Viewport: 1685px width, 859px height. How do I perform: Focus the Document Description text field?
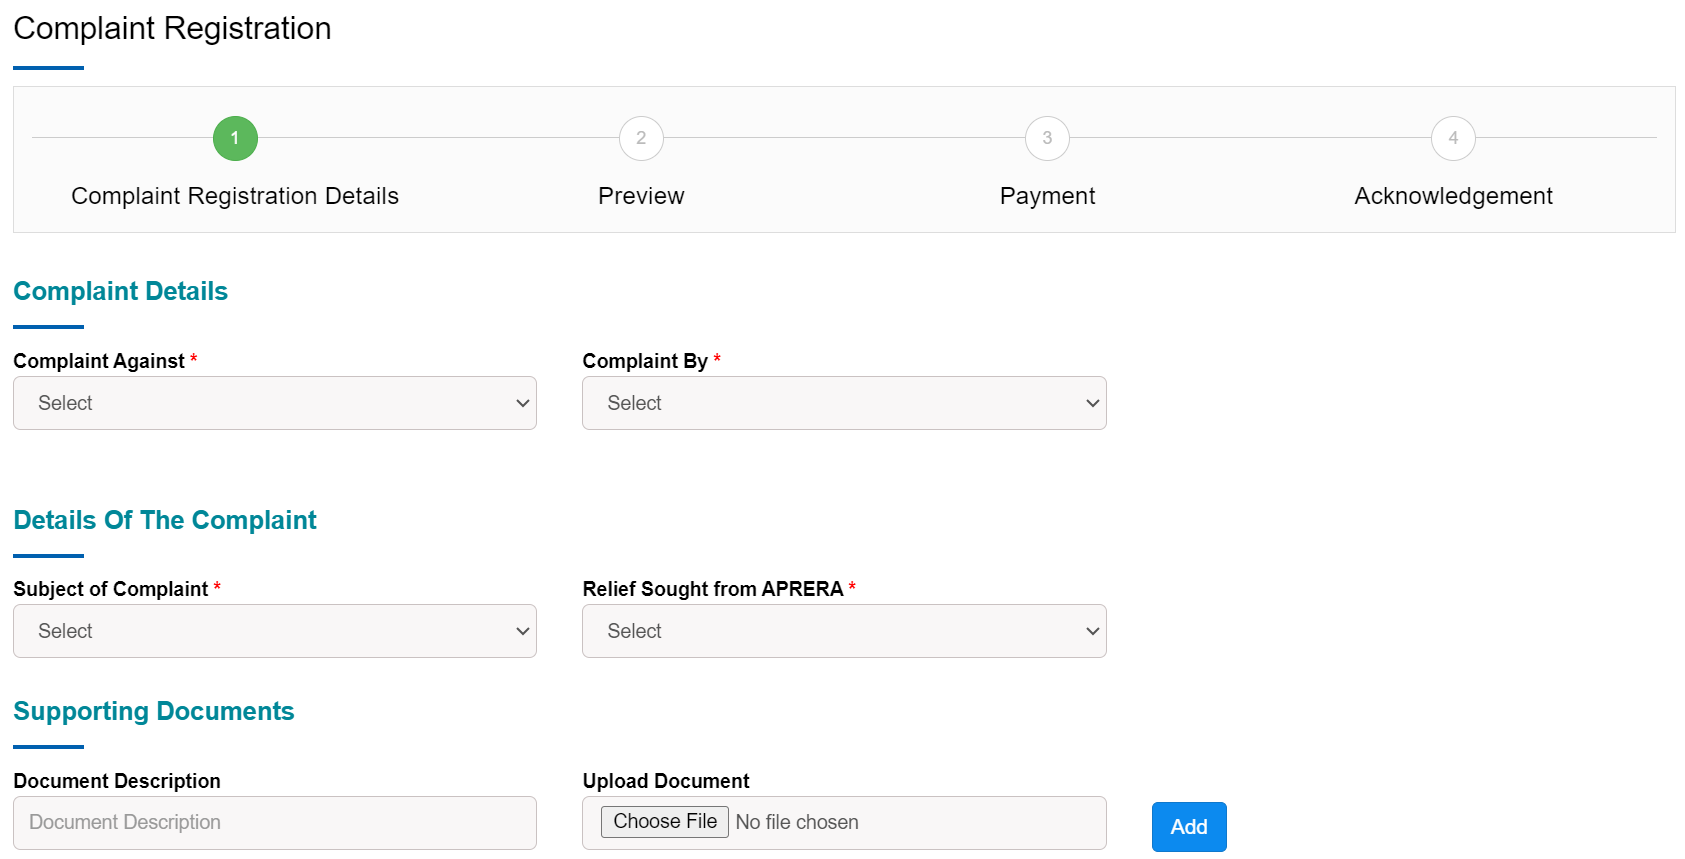click(275, 822)
